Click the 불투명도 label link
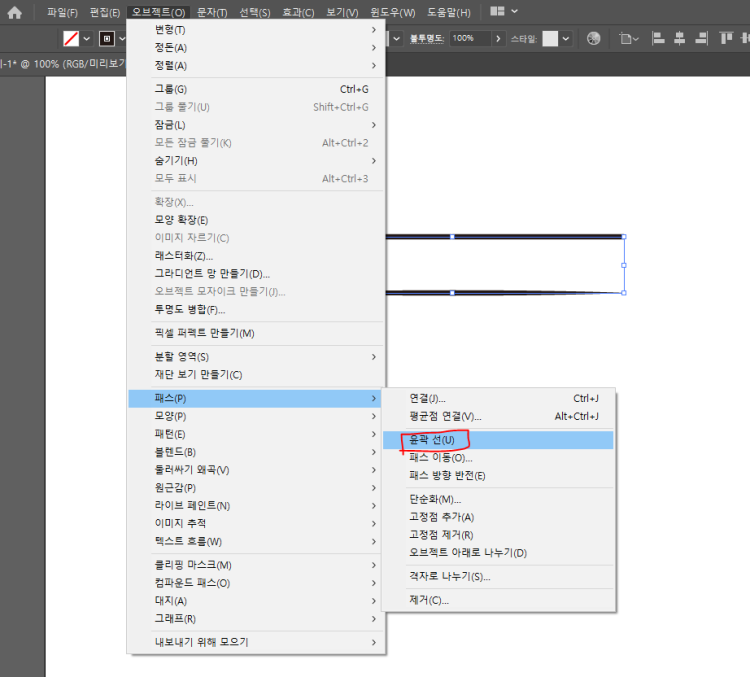This screenshot has height=677, width=750. click(x=427, y=38)
